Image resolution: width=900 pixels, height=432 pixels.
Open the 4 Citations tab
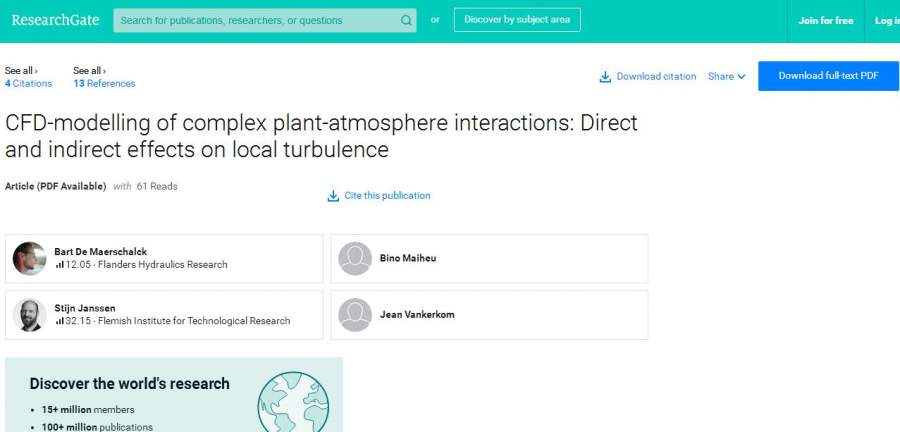[x=28, y=84]
